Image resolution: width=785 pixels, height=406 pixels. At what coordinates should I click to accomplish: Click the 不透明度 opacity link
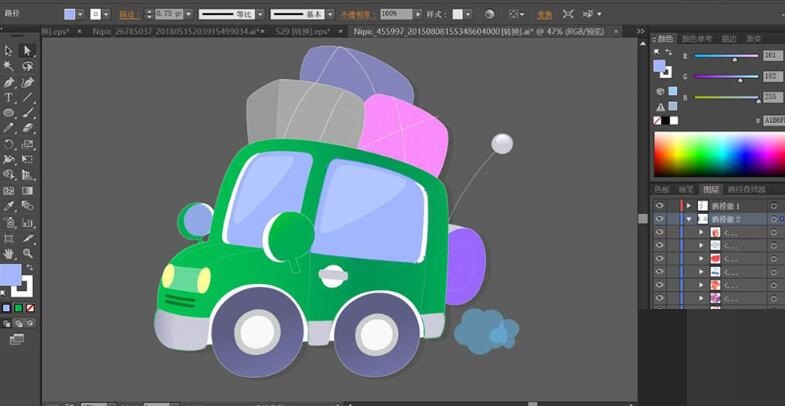click(357, 15)
